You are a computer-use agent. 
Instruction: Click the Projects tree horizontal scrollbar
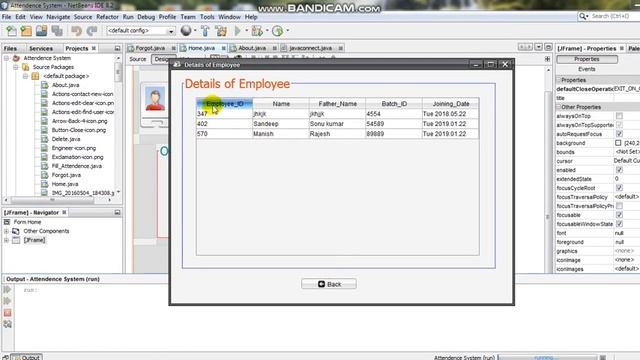point(52,200)
